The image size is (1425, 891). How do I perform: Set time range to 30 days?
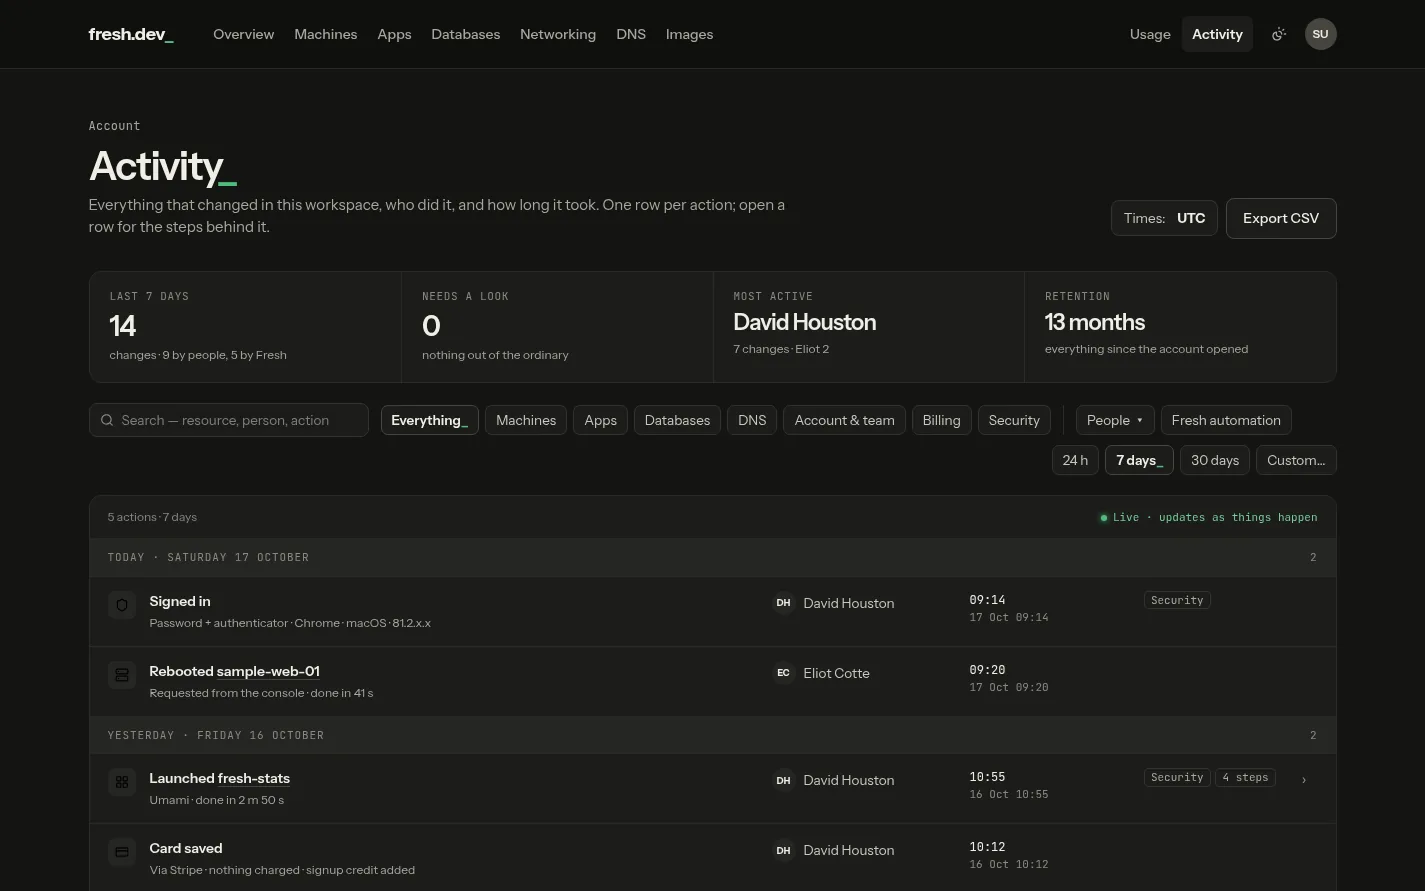point(1215,460)
